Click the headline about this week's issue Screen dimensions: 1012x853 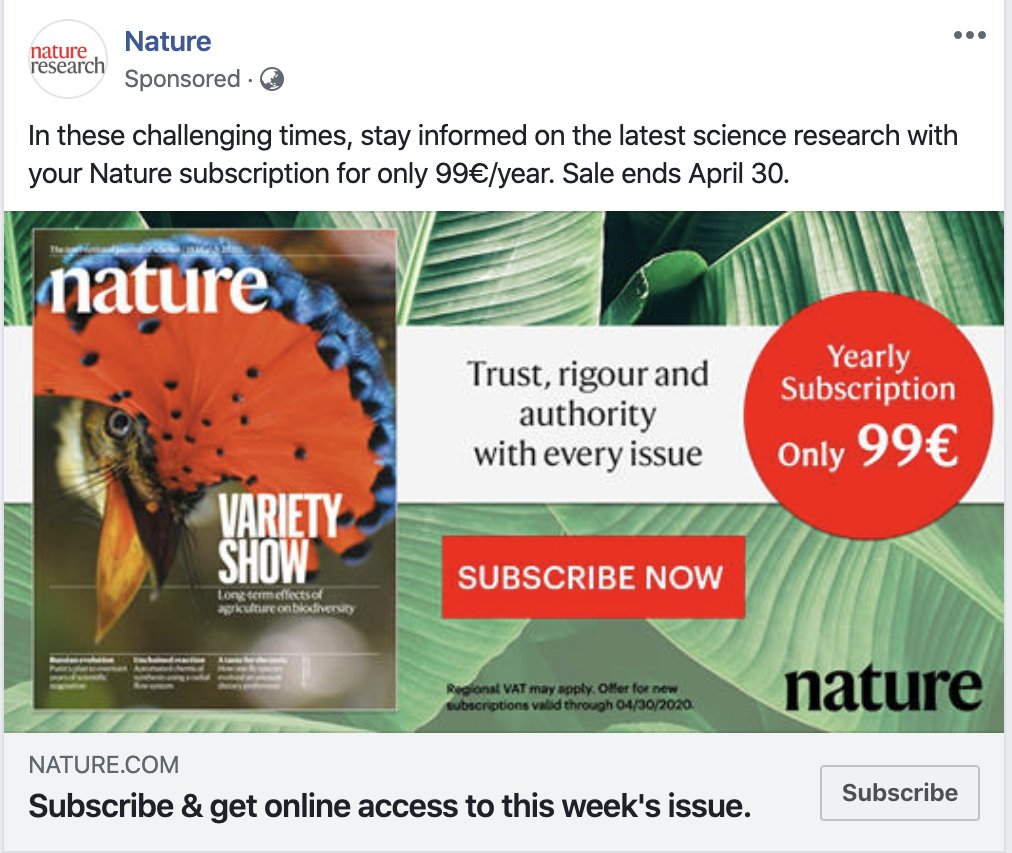pyautogui.click(x=389, y=805)
